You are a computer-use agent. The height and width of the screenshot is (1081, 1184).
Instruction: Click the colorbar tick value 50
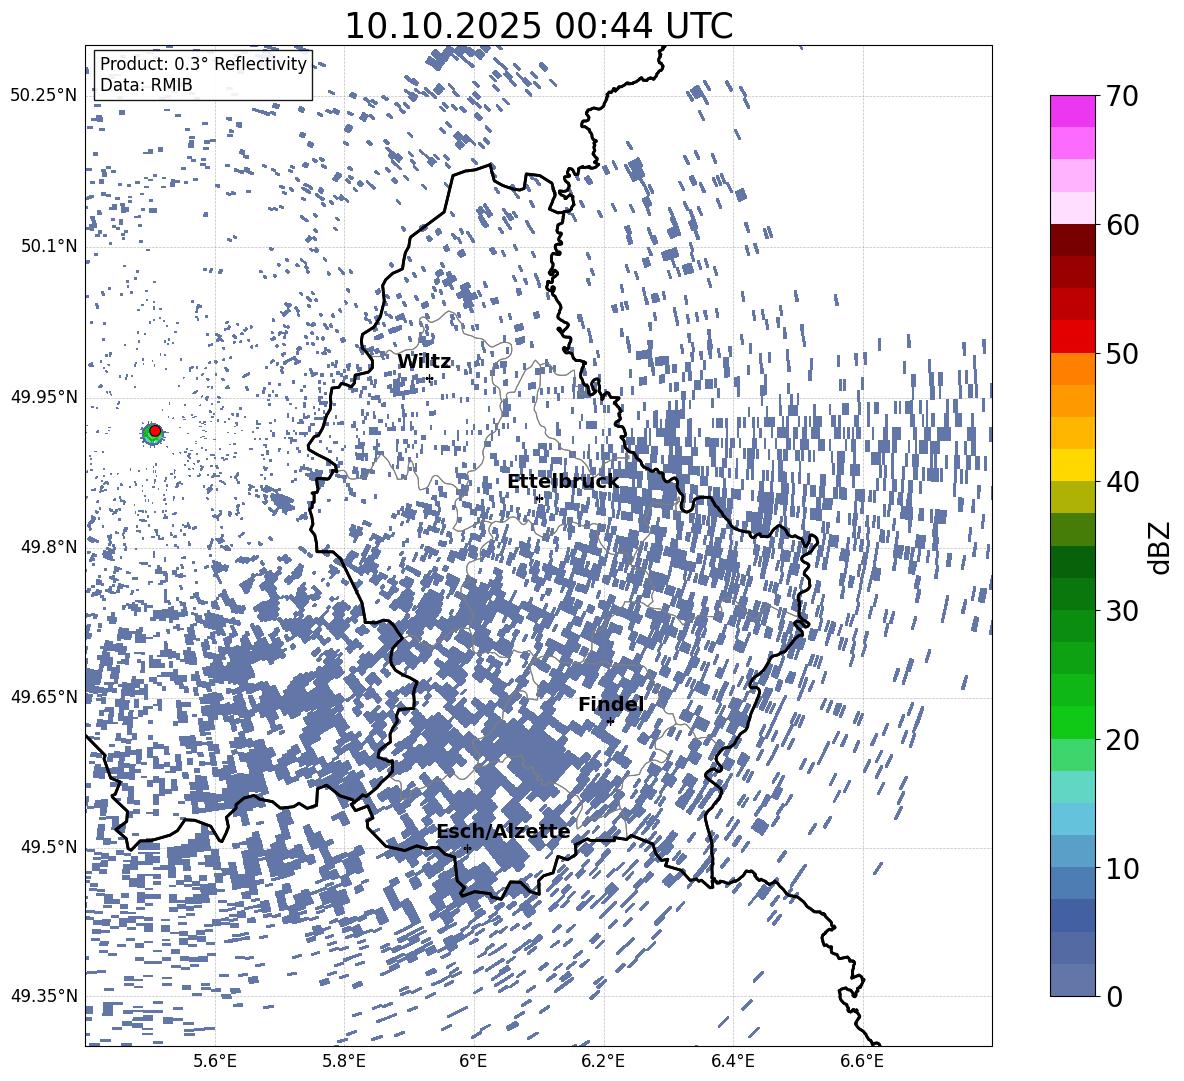pyautogui.click(x=1122, y=353)
